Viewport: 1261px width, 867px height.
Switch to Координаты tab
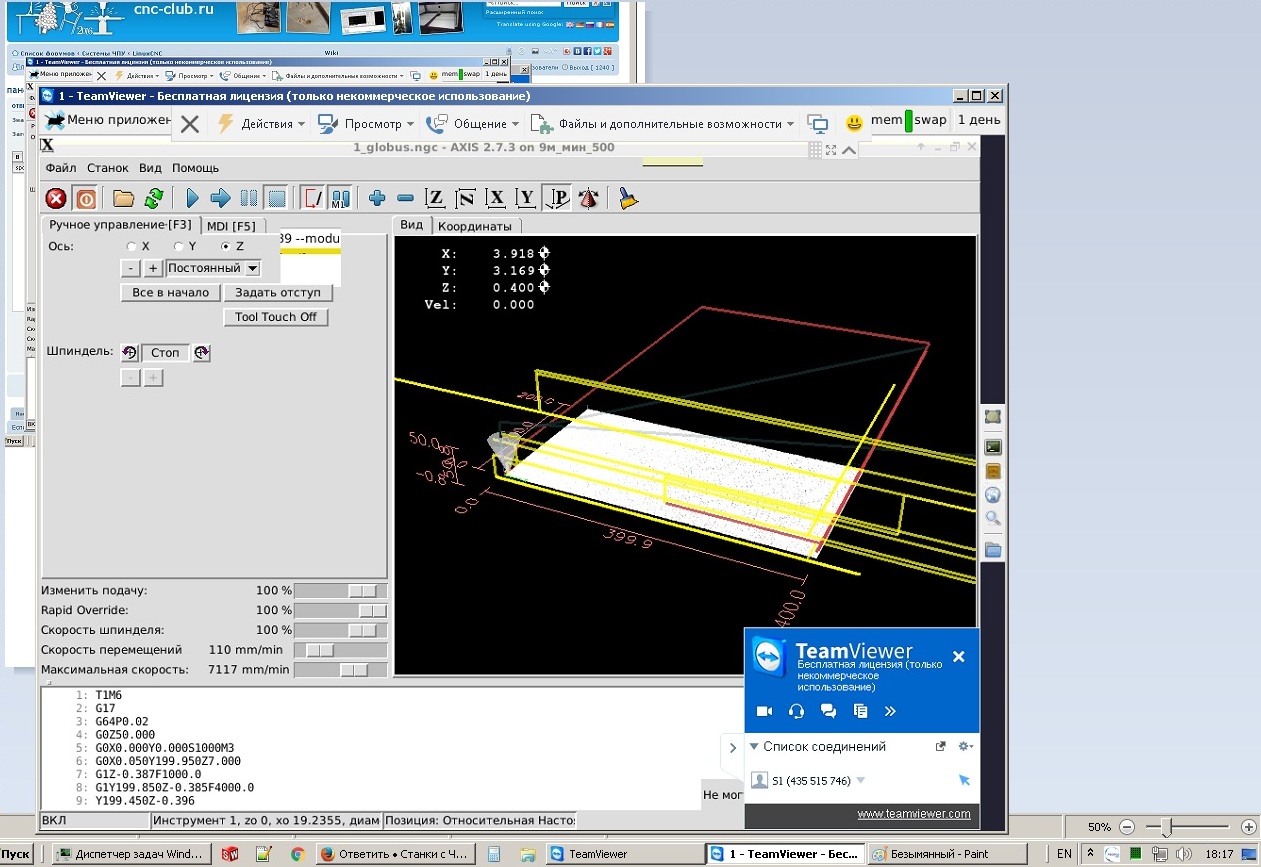(x=475, y=226)
